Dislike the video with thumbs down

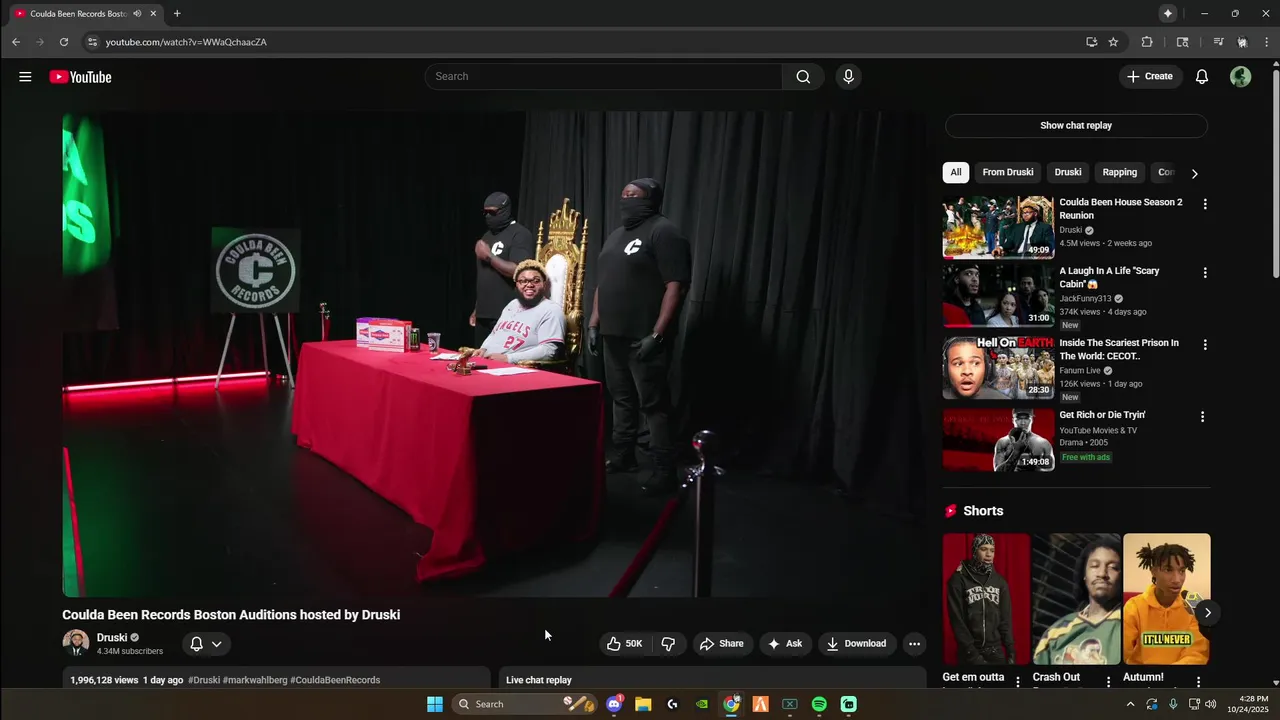click(668, 644)
